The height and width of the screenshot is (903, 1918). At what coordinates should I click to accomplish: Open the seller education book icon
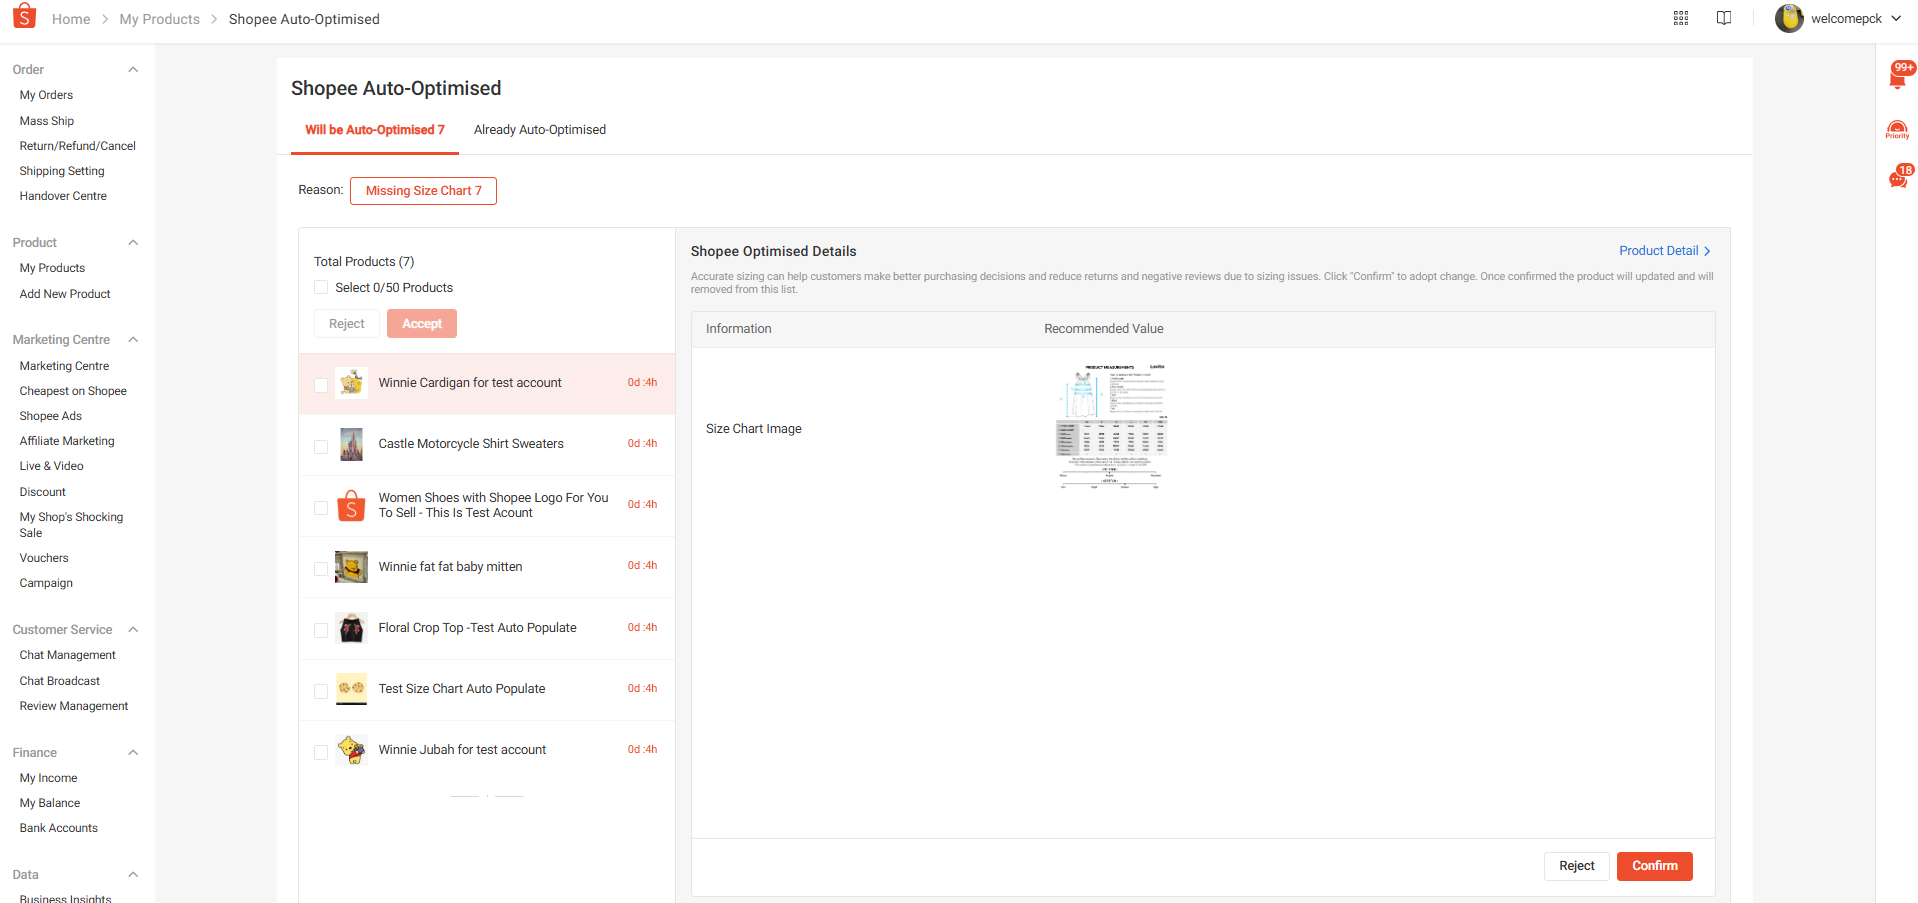pos(1724,18)
